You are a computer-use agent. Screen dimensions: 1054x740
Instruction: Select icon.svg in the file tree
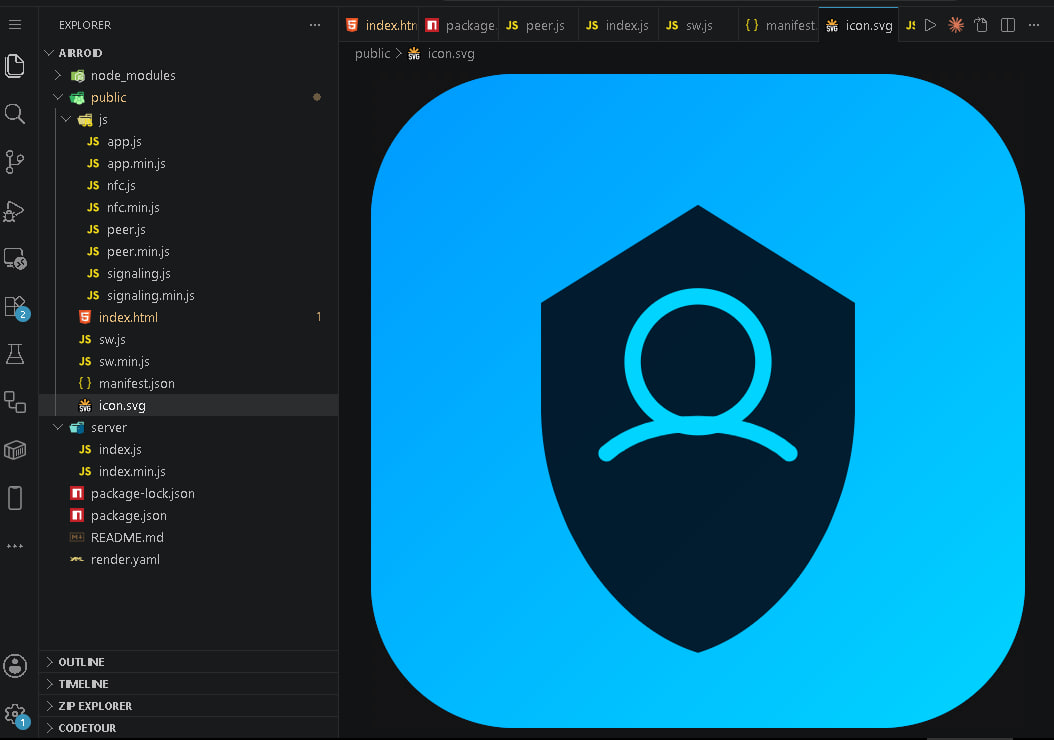point(188,405)
